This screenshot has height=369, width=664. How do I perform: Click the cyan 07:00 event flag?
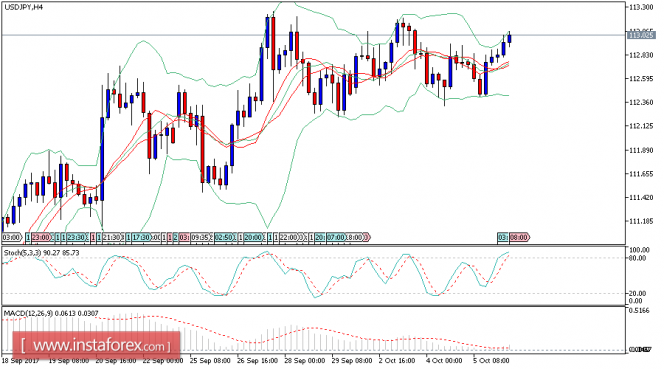(335, 237)
